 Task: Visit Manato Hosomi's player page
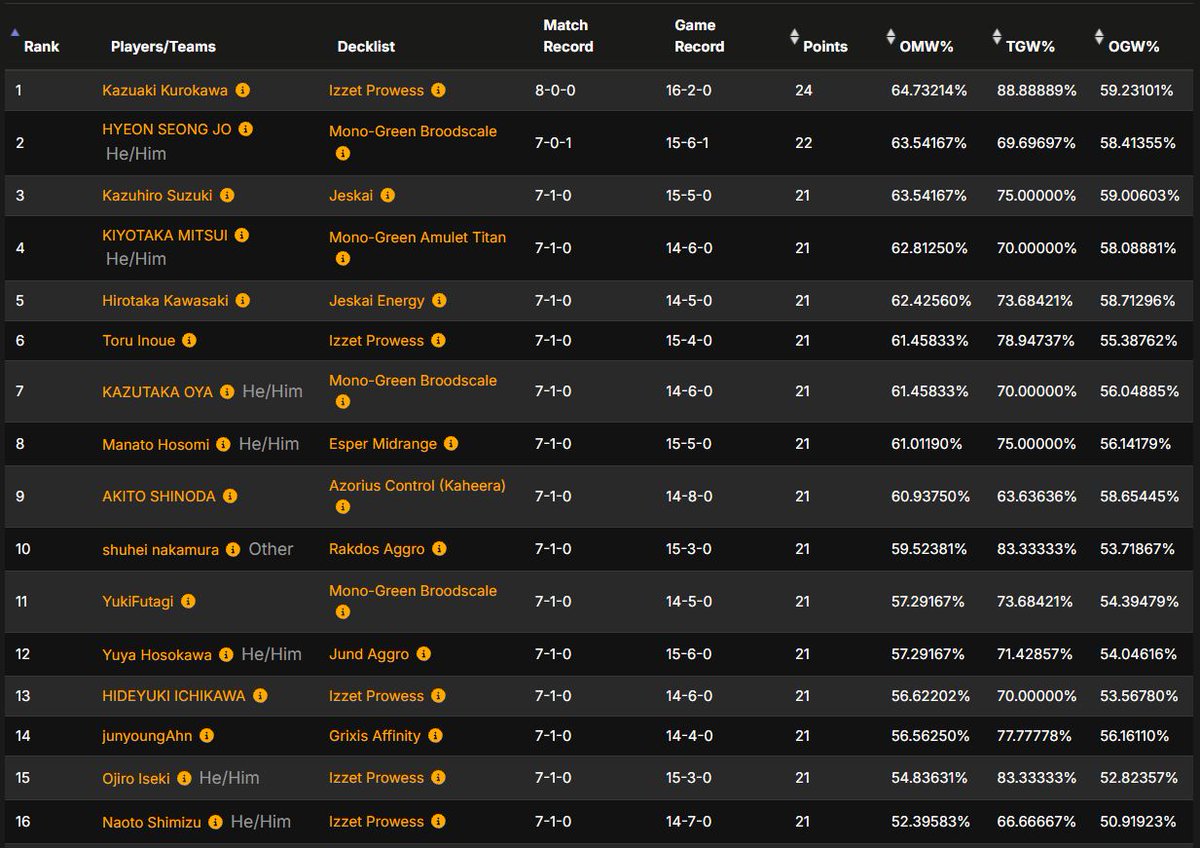click(156, 444)
